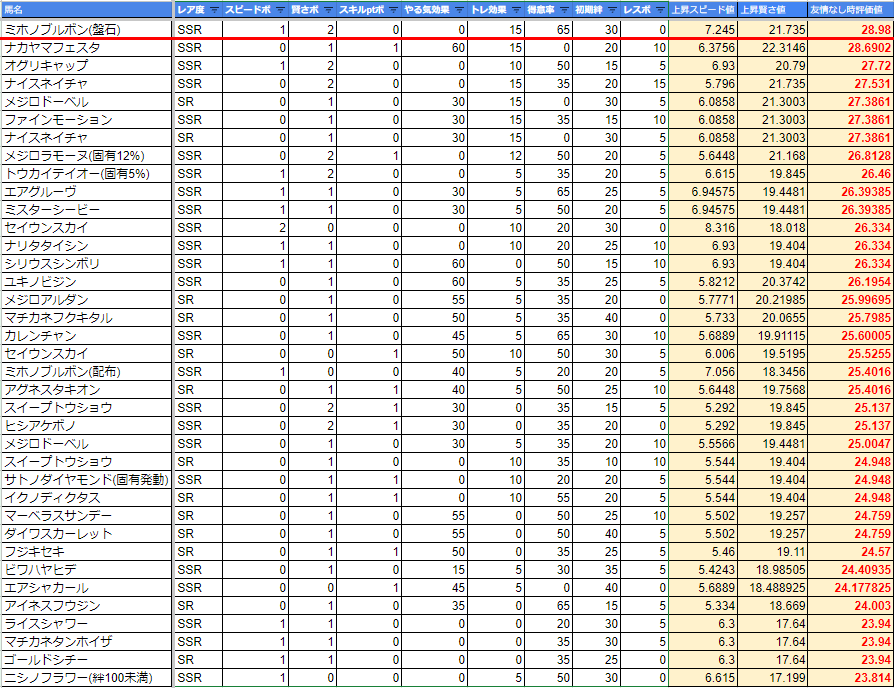
Task: Select the 上昇賢さ値 header cell
Action: tap(773, 10)
